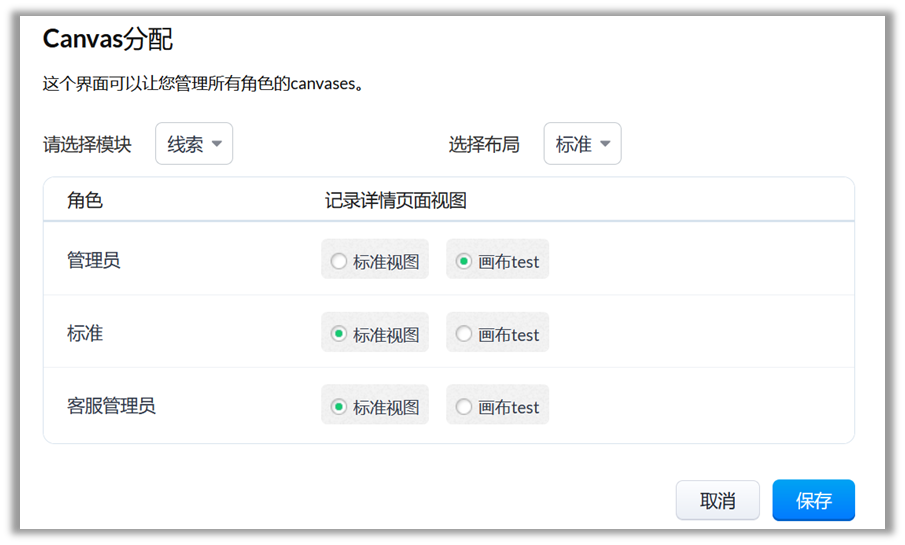Viewport: 905px width, 545px height.
Task: Choose 标准视图 for the 标准 role
Action: [339, 334]
